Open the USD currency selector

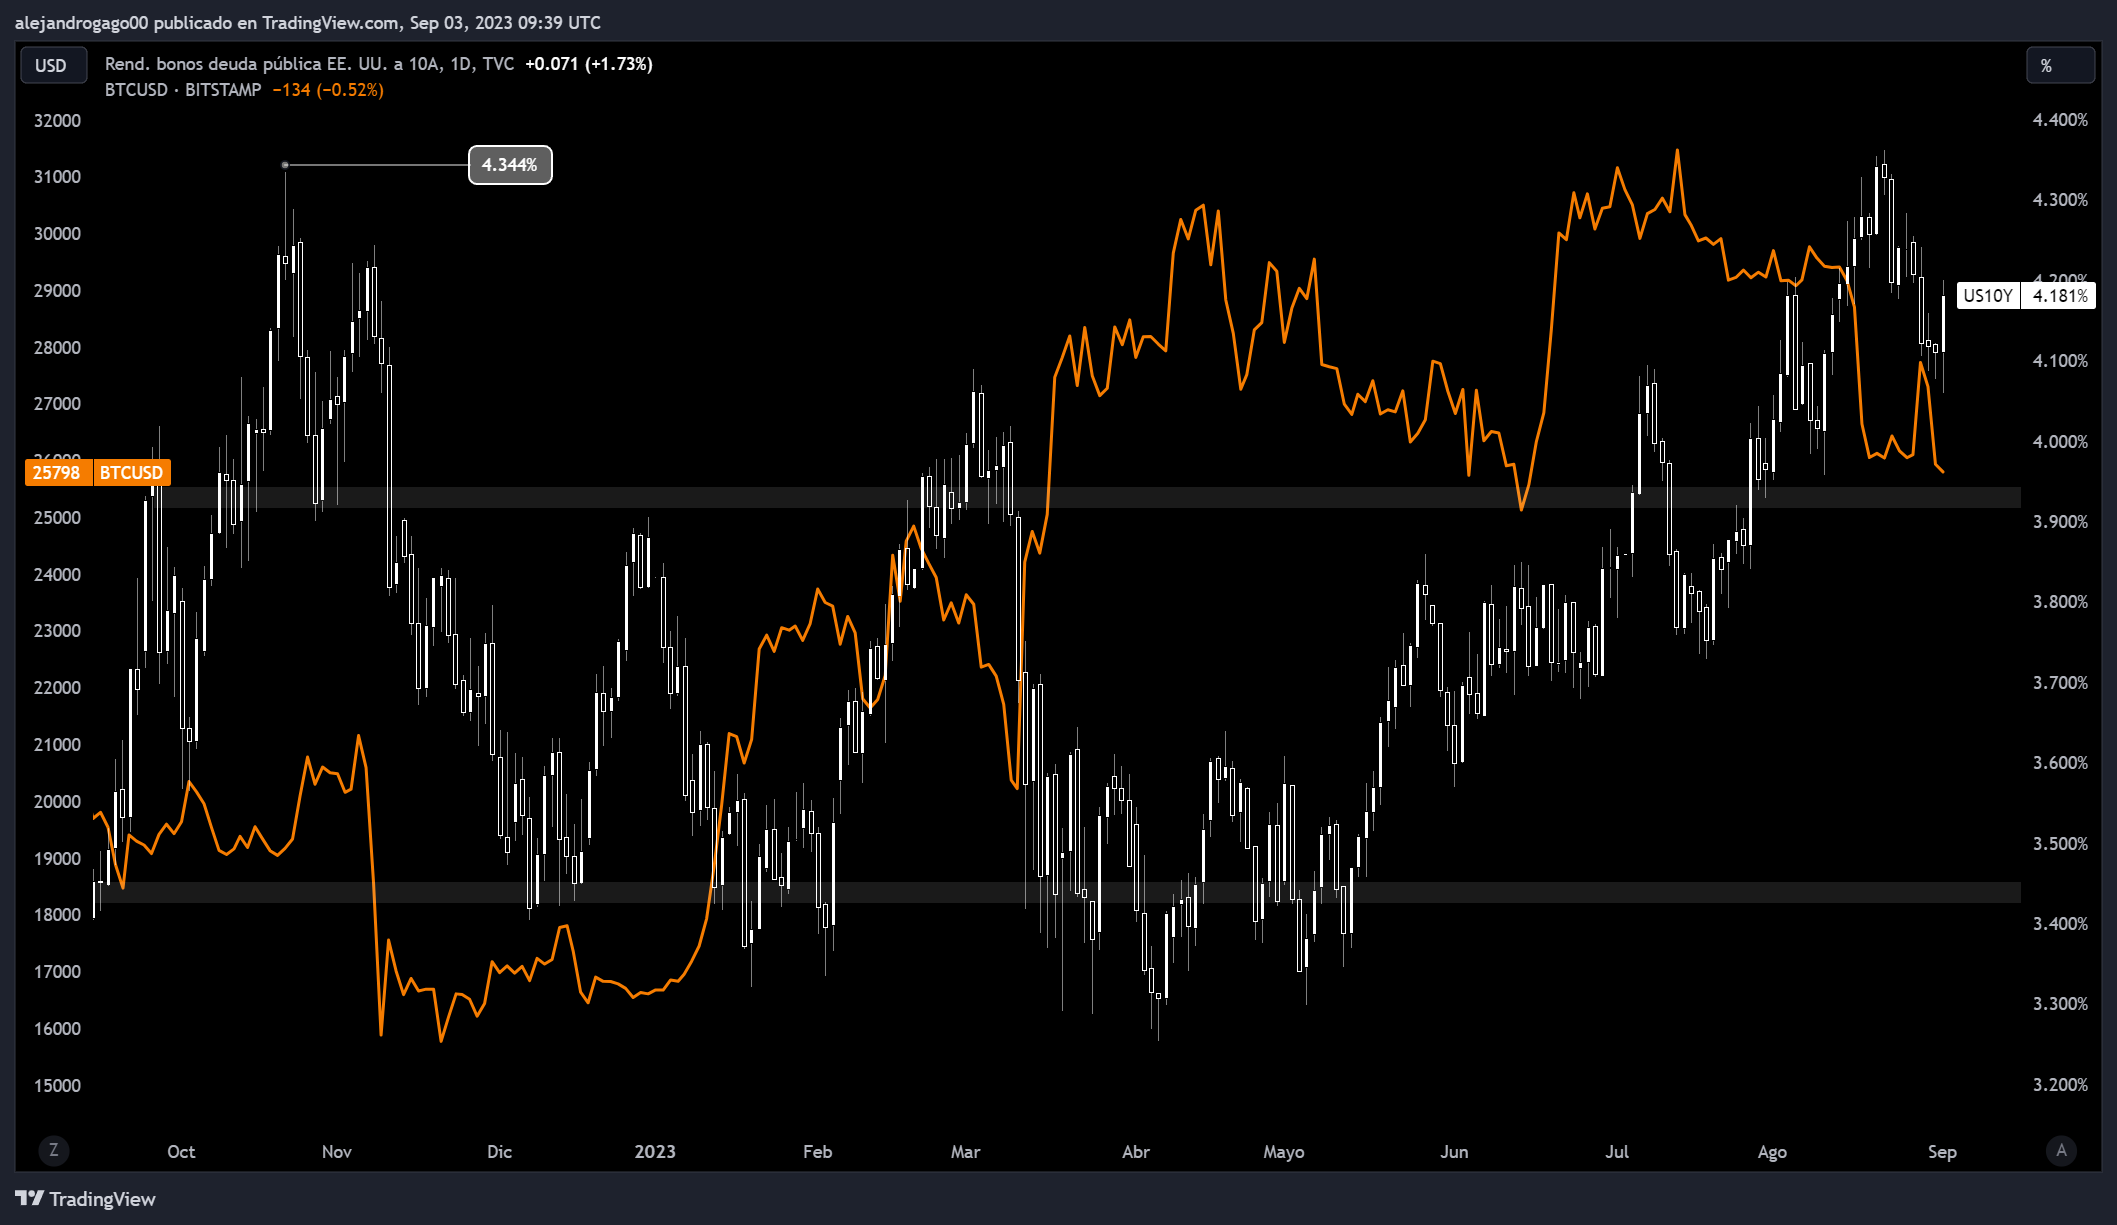52,65
